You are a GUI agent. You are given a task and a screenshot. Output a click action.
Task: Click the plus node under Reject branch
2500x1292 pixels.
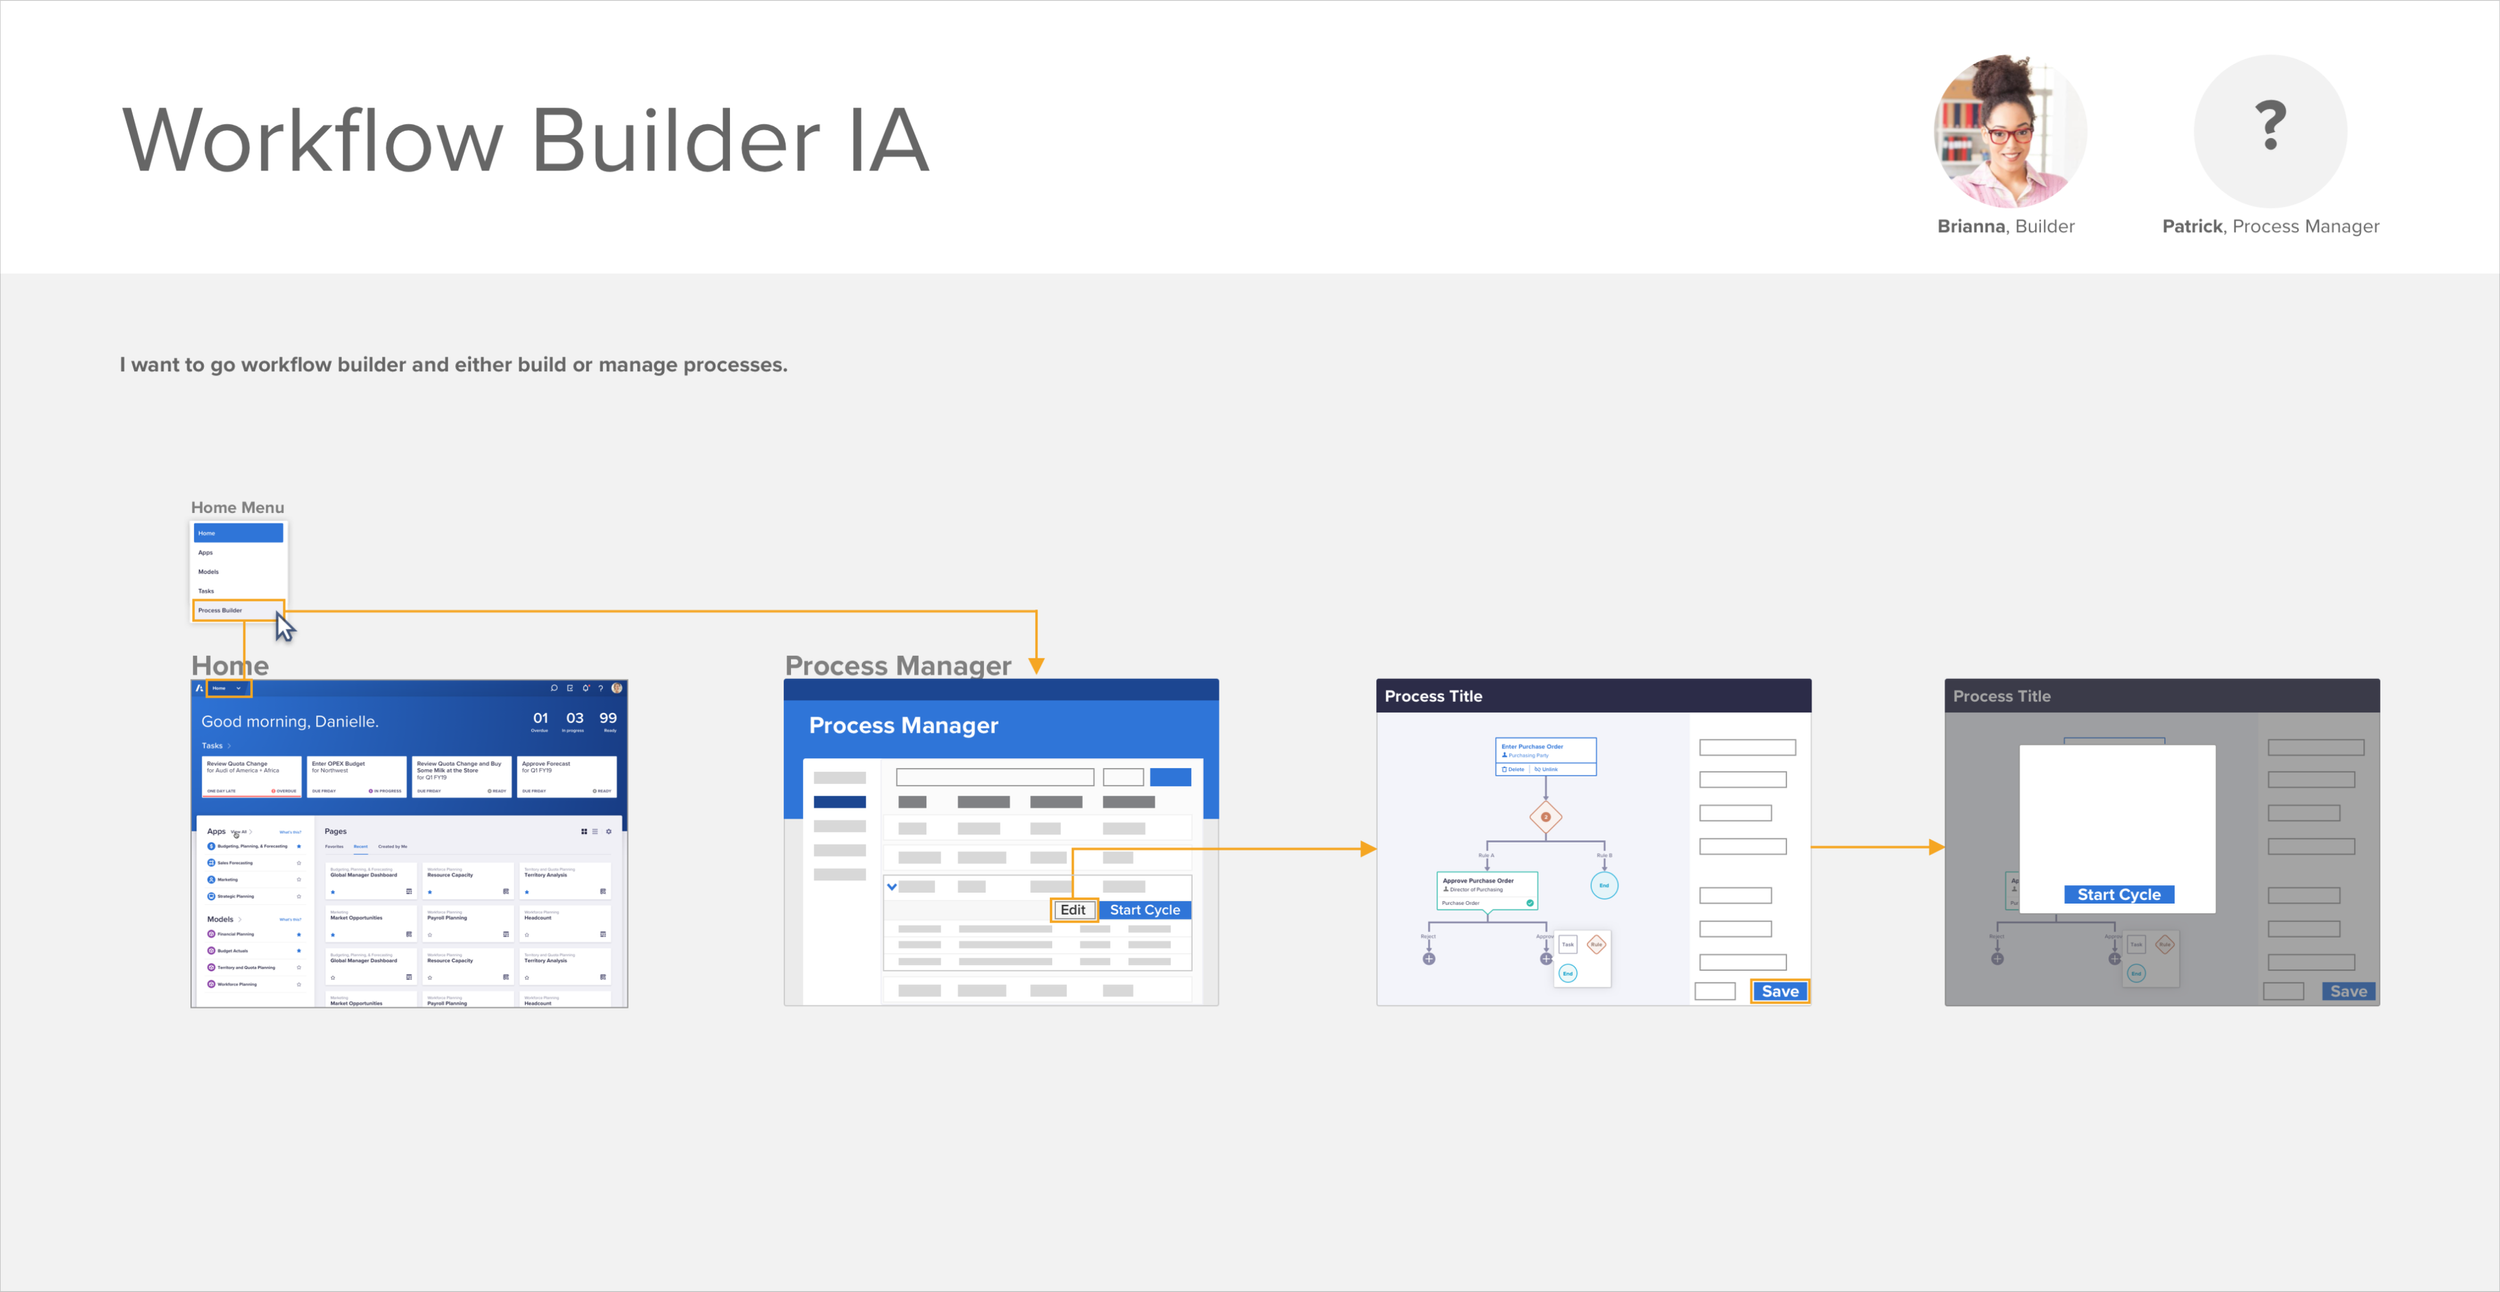(1429, 959)
